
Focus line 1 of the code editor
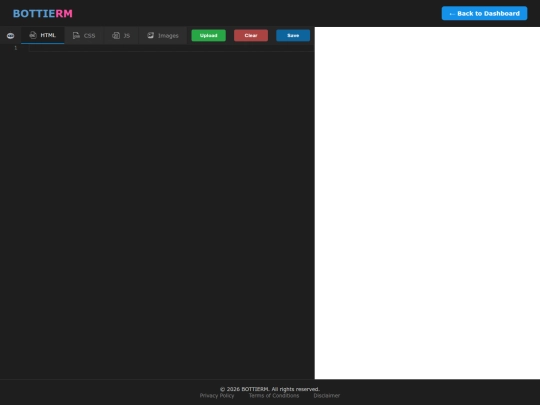pos(171,48)
